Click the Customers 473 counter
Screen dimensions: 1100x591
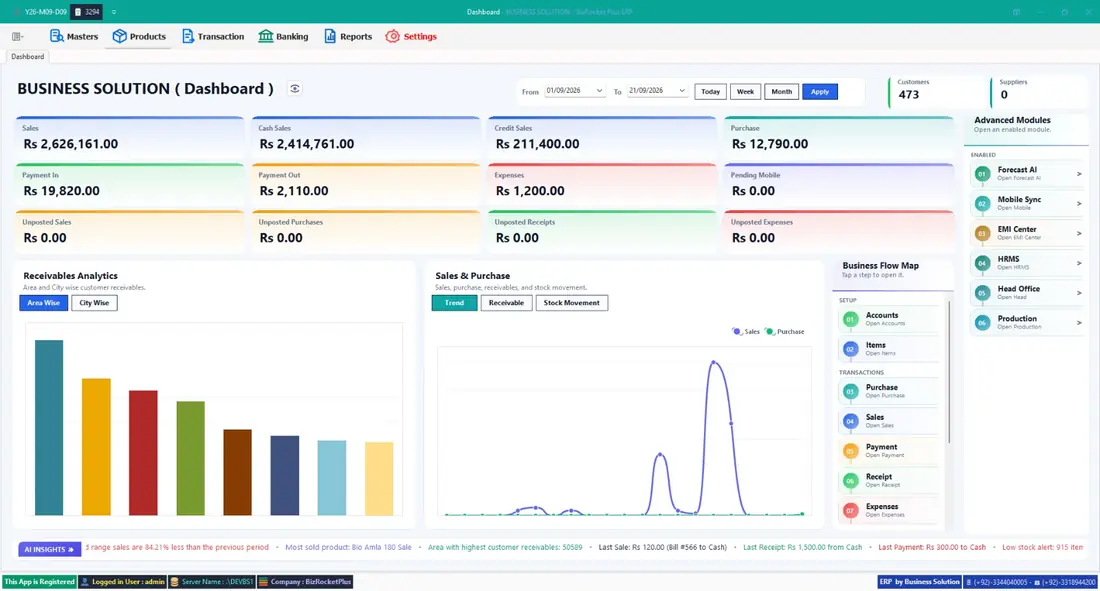click(x=936, y=90)
